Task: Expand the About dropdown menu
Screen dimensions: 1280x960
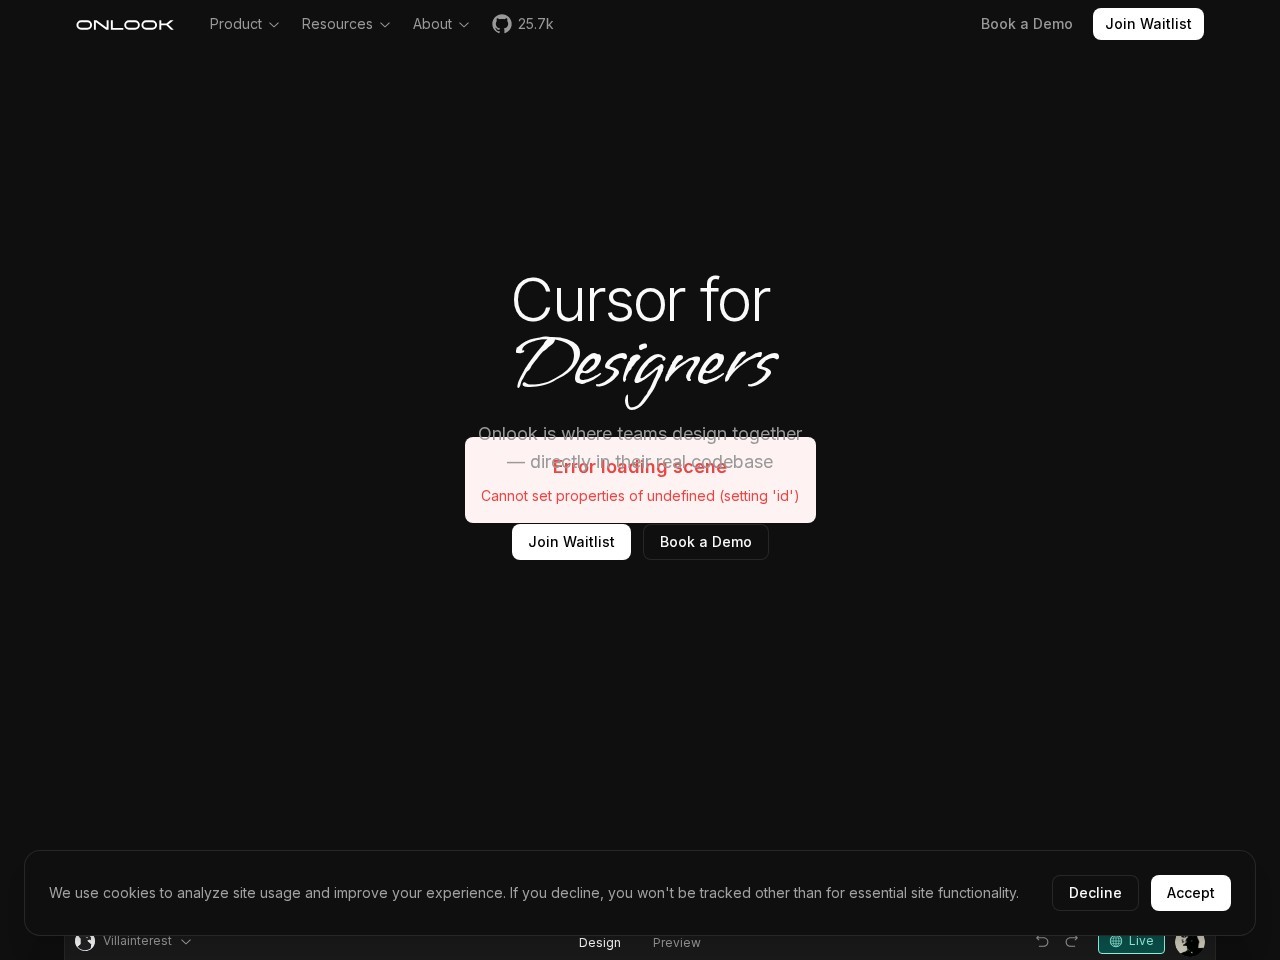Action: (x=441, y=24)
